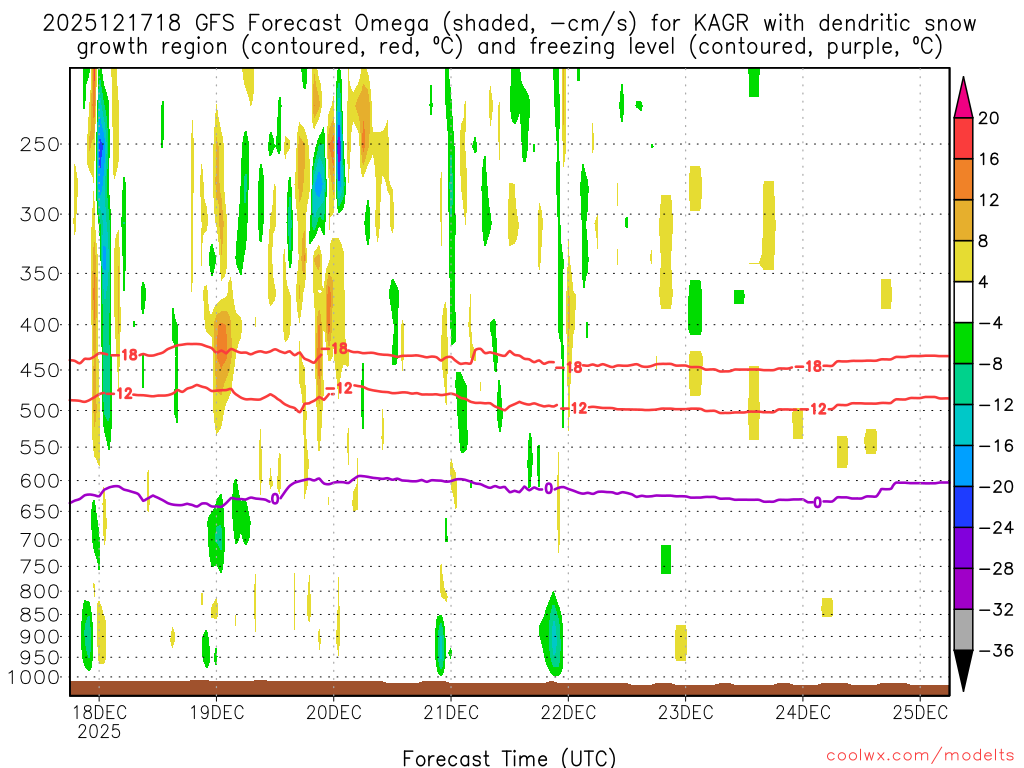1024x768 pixels.
Task: Click the Forecast Time (UTC) axis title
Action: tap(509, 758)
